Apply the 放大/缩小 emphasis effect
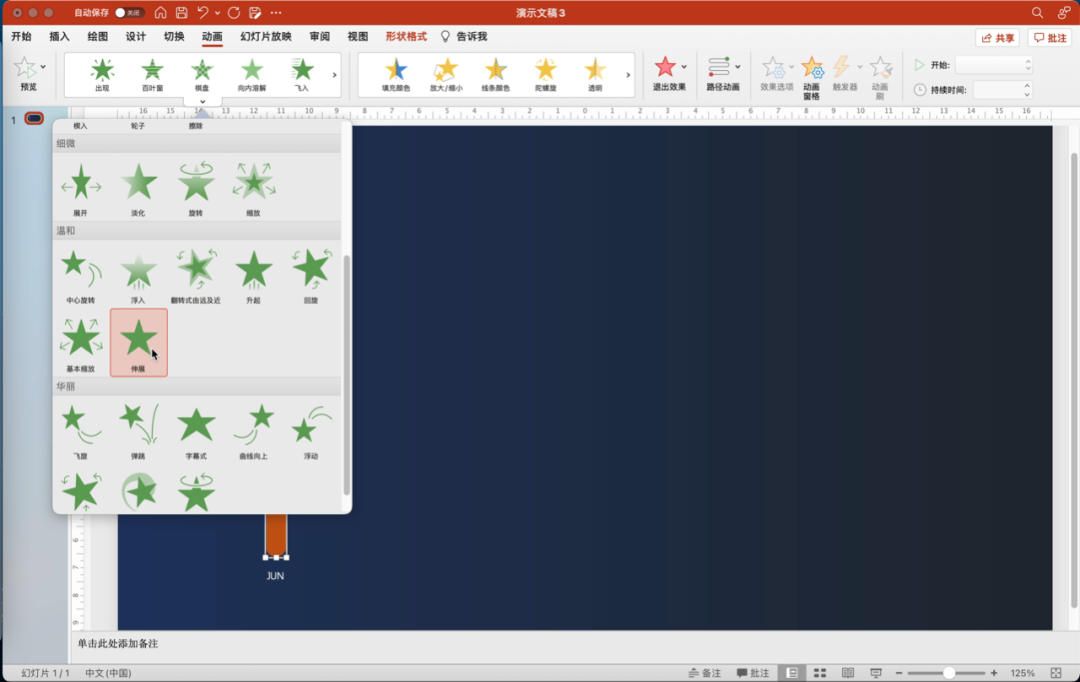The width and height of the screenshot is (1080, 682). 446,74
